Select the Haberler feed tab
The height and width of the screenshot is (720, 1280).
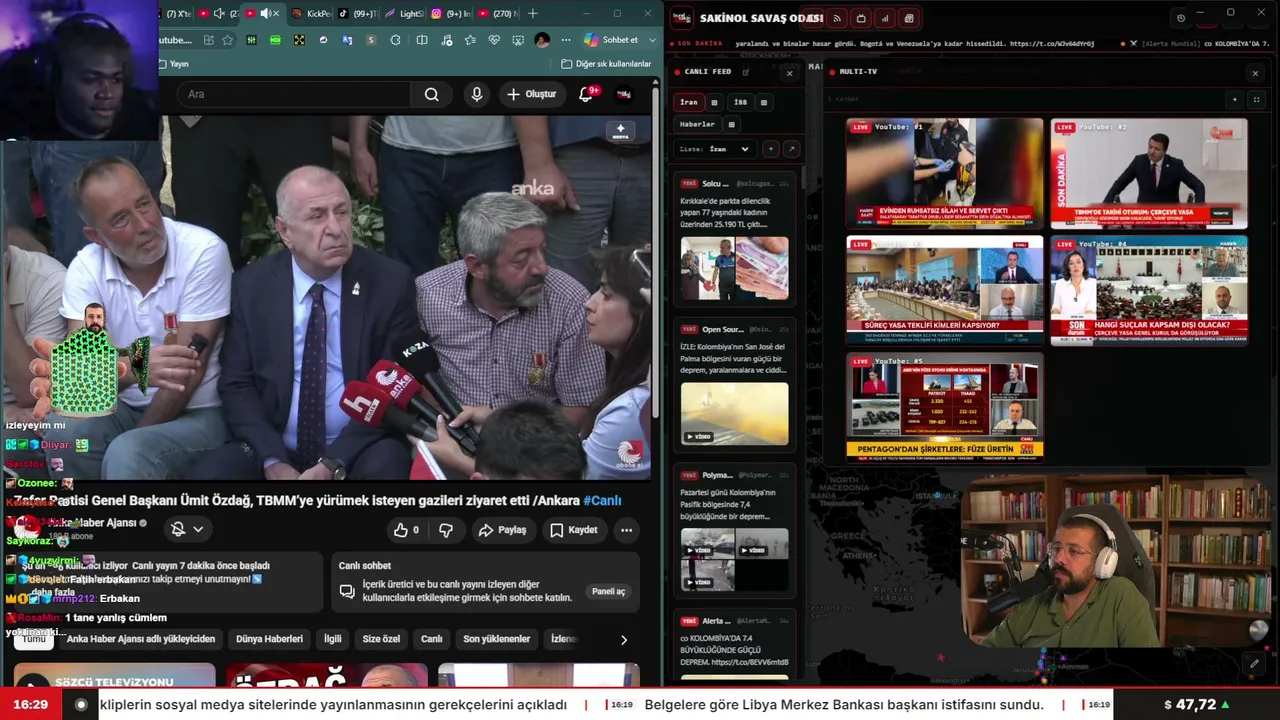pos(698,124)
